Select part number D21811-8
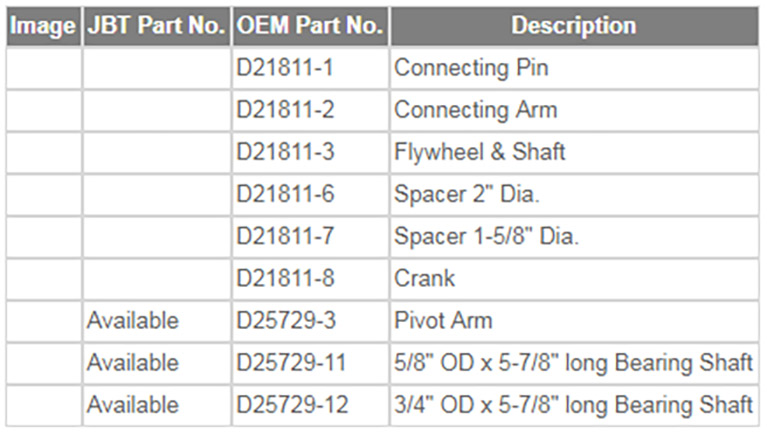The height and width of the screenshot is (434, 767). pyautogui.click(x=285, y=279)
